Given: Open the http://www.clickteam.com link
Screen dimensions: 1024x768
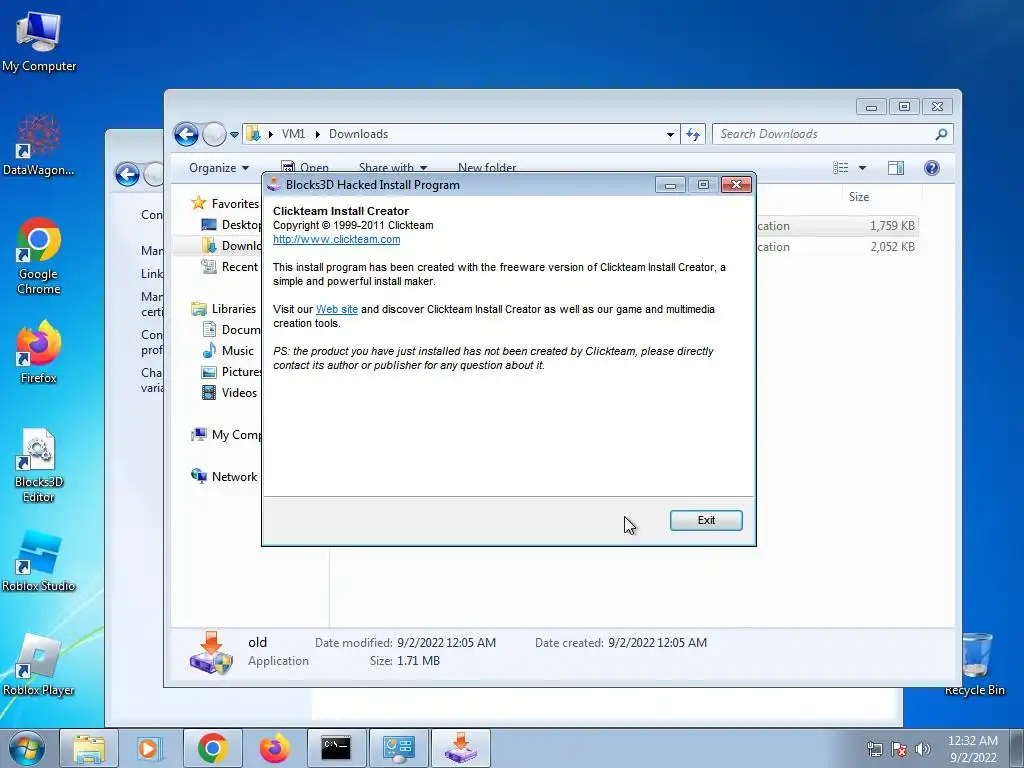Looking at the screenshot, I should (336, 239).
